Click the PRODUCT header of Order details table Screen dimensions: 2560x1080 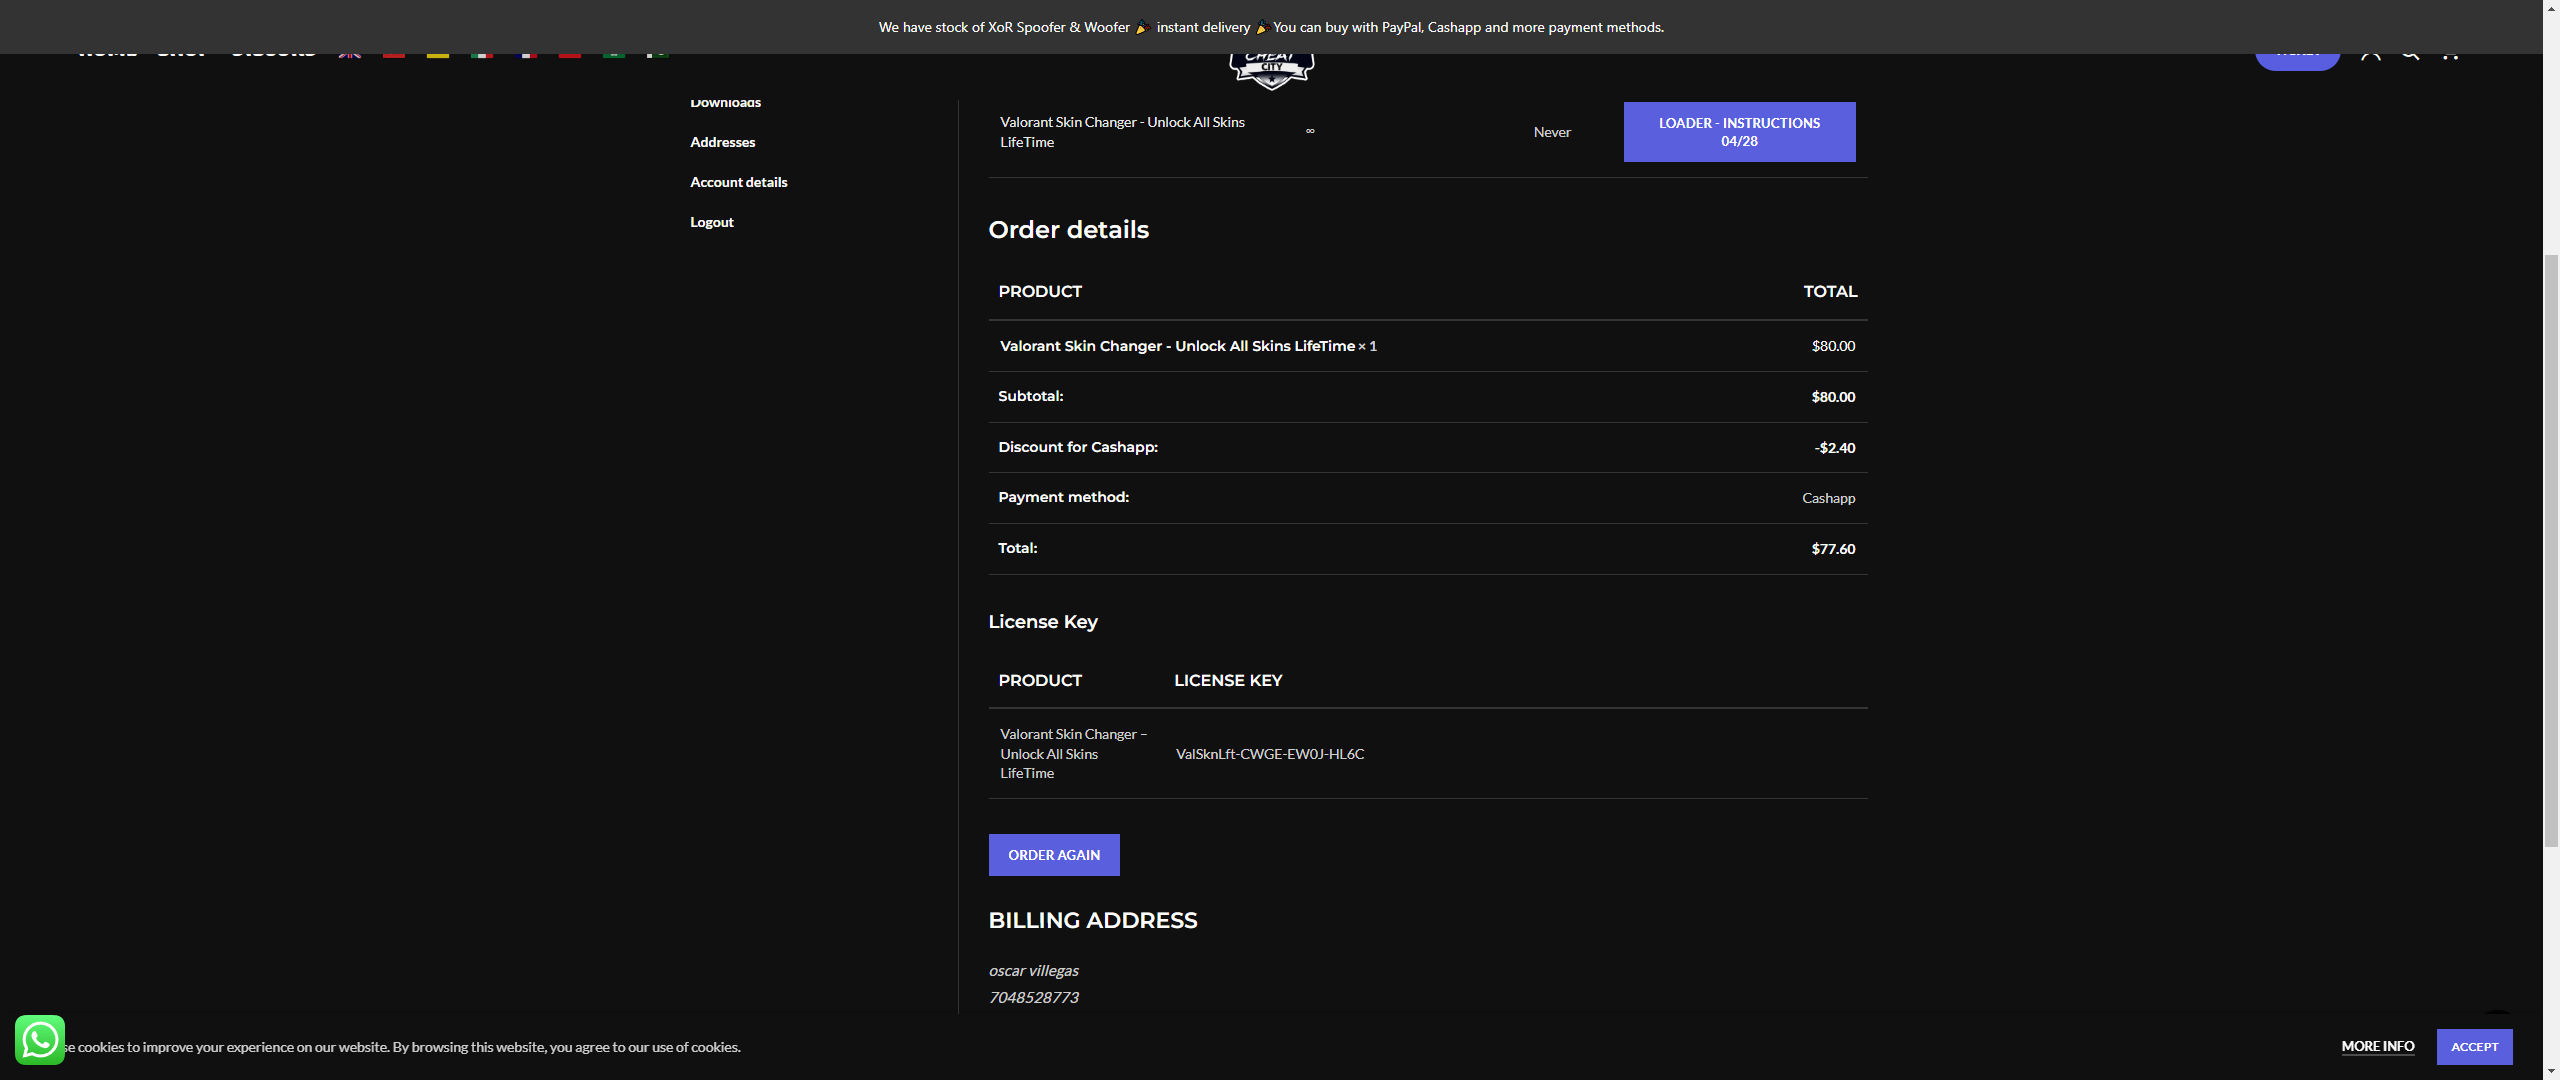click(x=1040, y=292)
